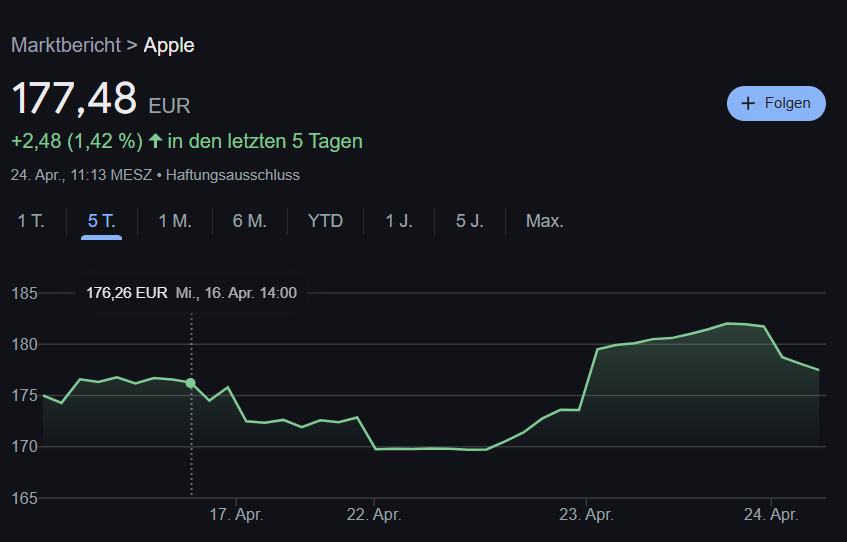Select the 5 T. range tab
The height and width of the screenshot is (542, 847).
tap(102, 221)
